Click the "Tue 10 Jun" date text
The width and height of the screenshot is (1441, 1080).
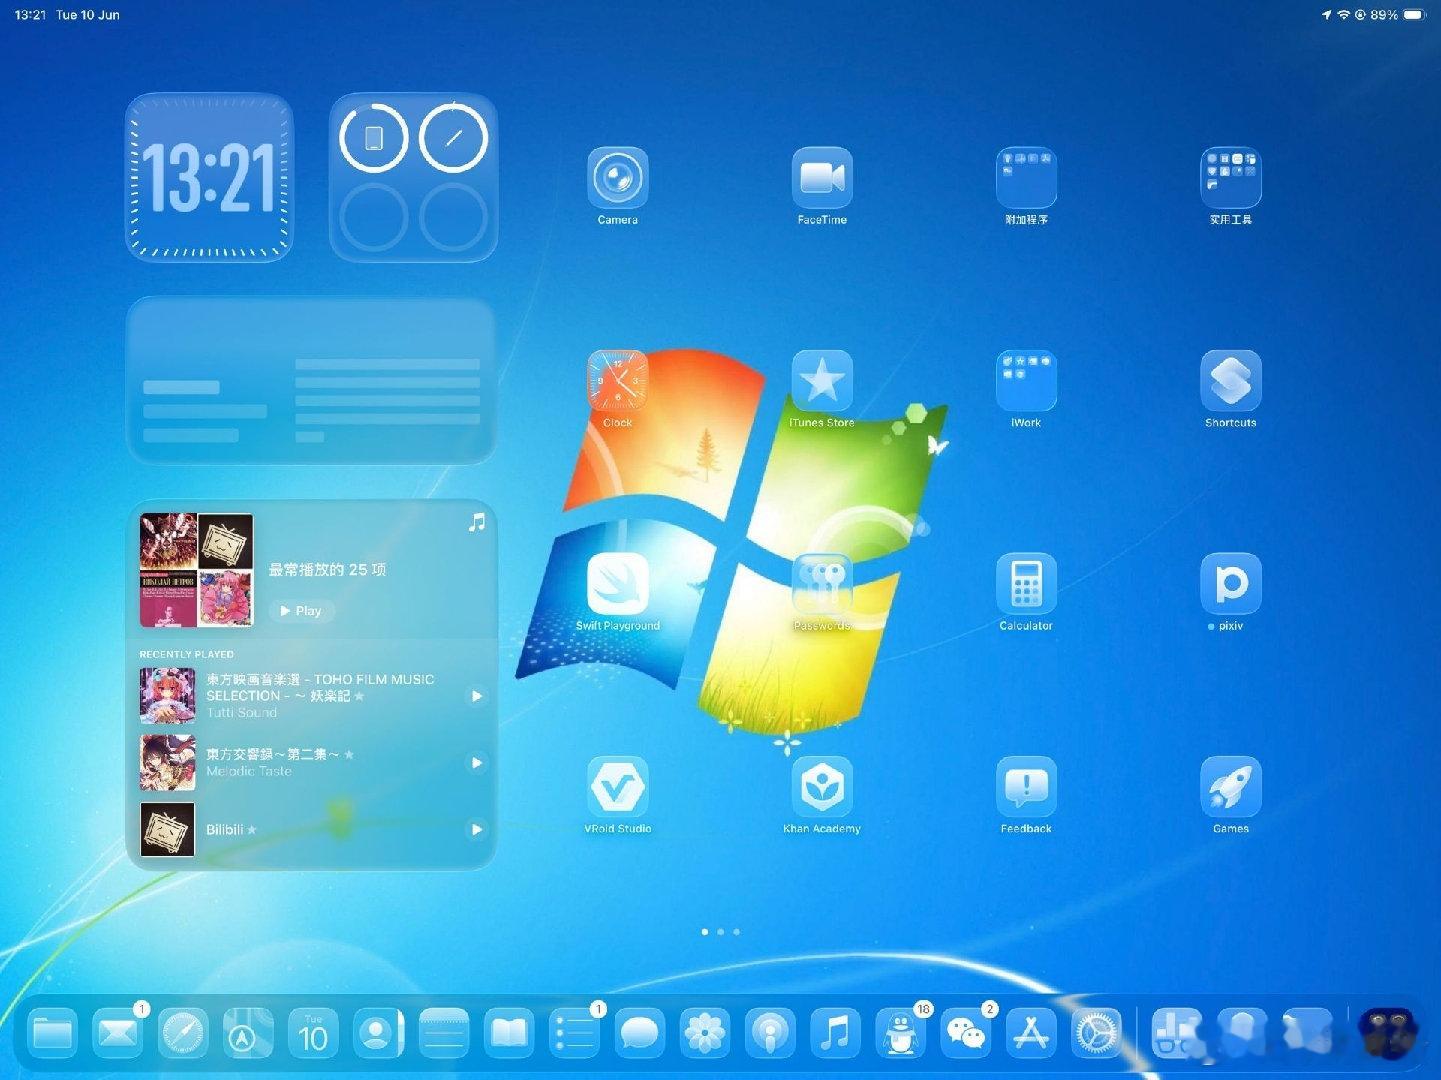(88, 15)
